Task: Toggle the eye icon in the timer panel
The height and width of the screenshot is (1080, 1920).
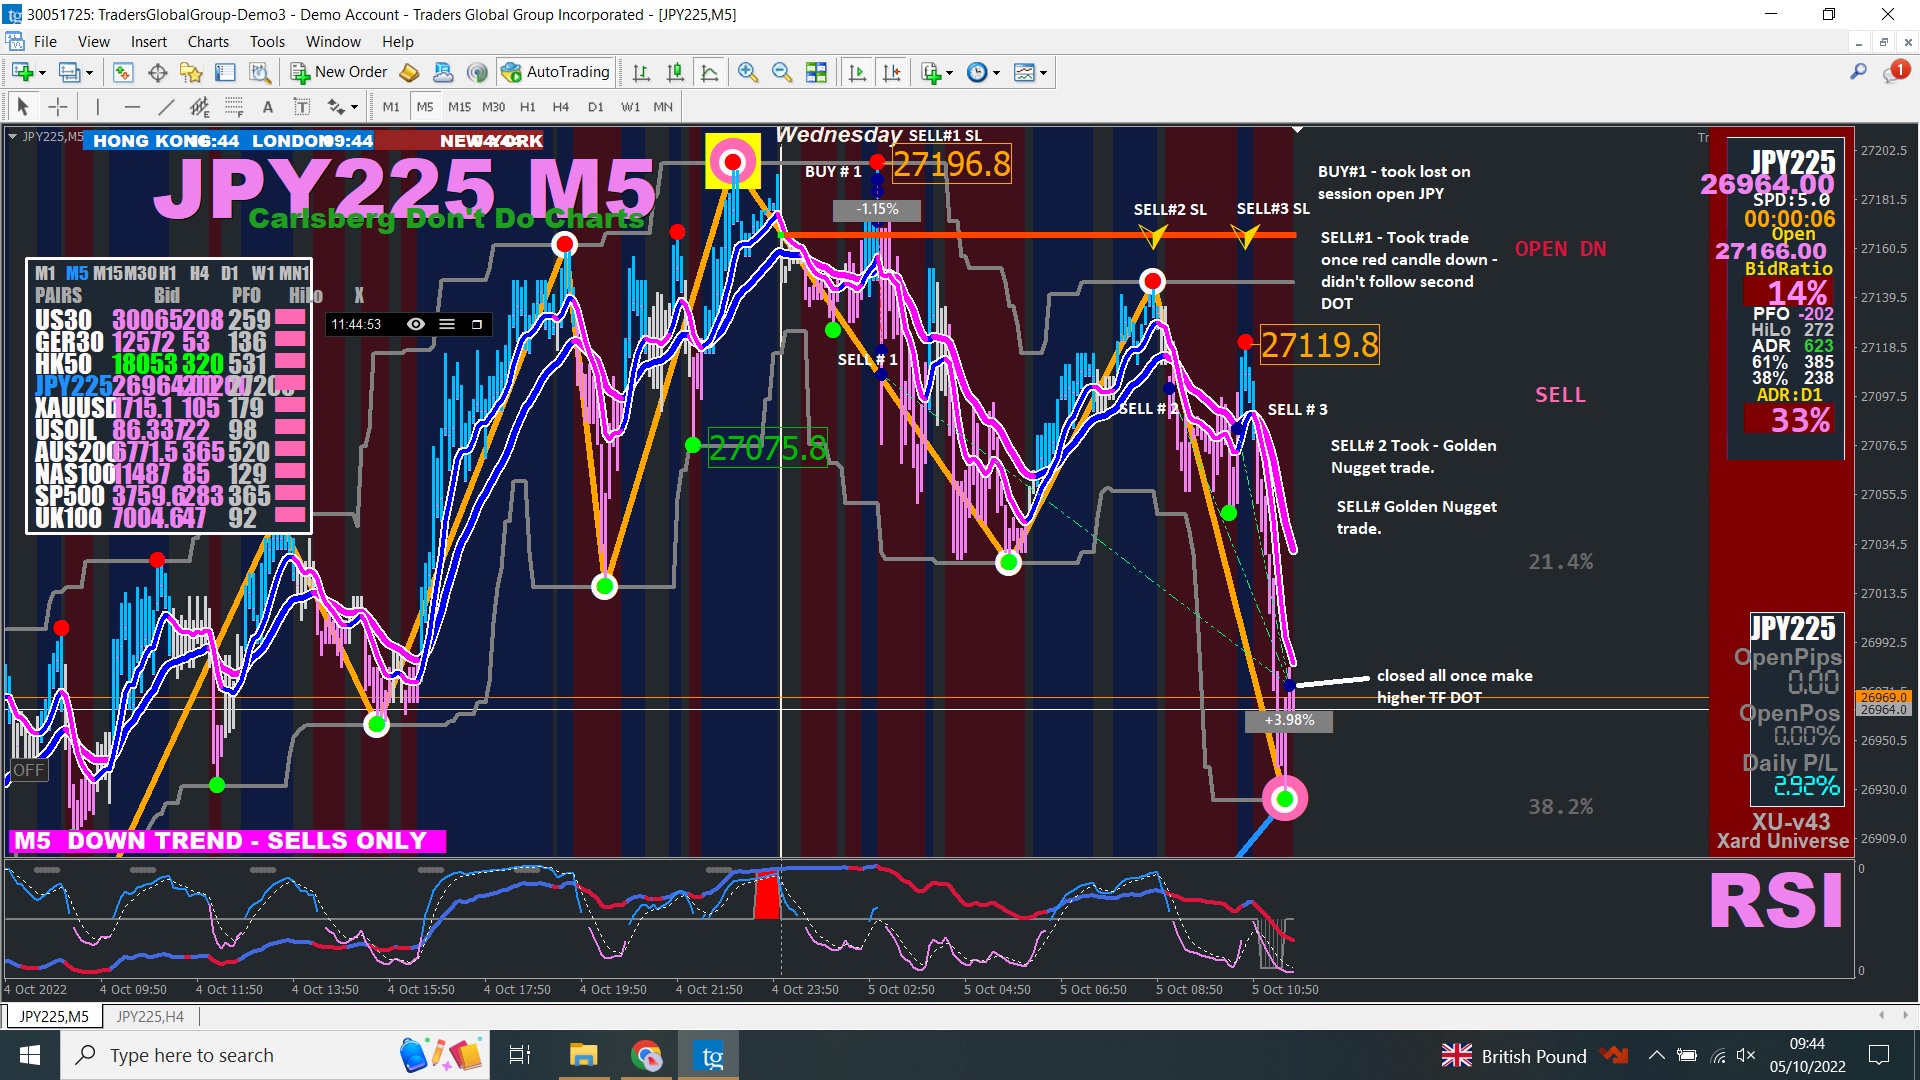Action: [416, 324]
